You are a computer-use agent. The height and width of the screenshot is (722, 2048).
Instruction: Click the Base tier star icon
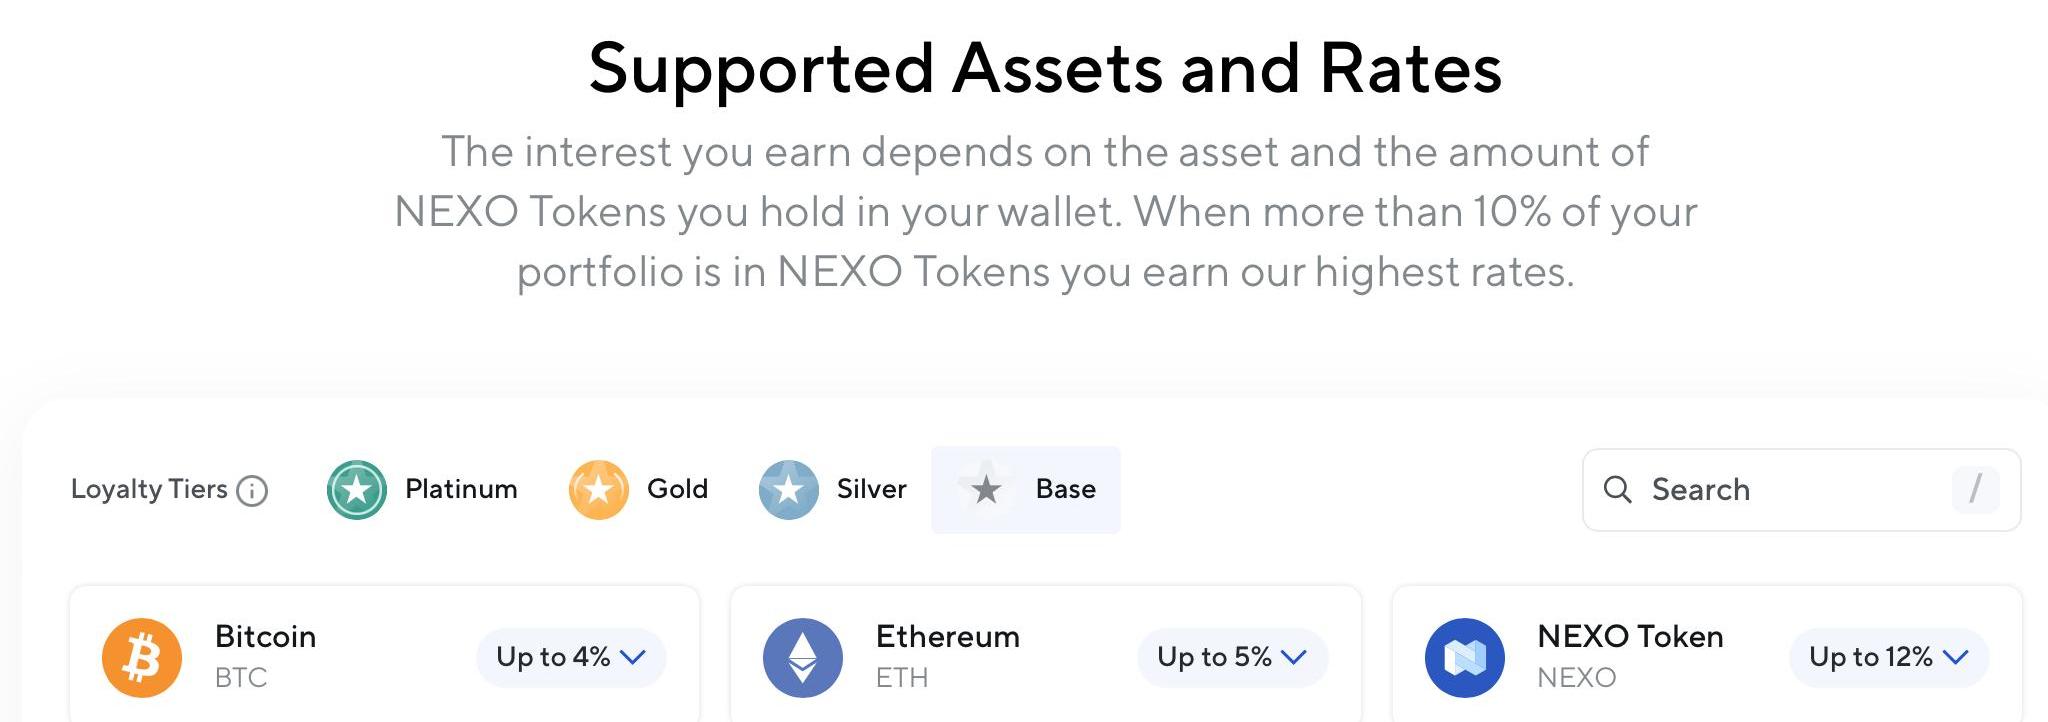[986, 489]
